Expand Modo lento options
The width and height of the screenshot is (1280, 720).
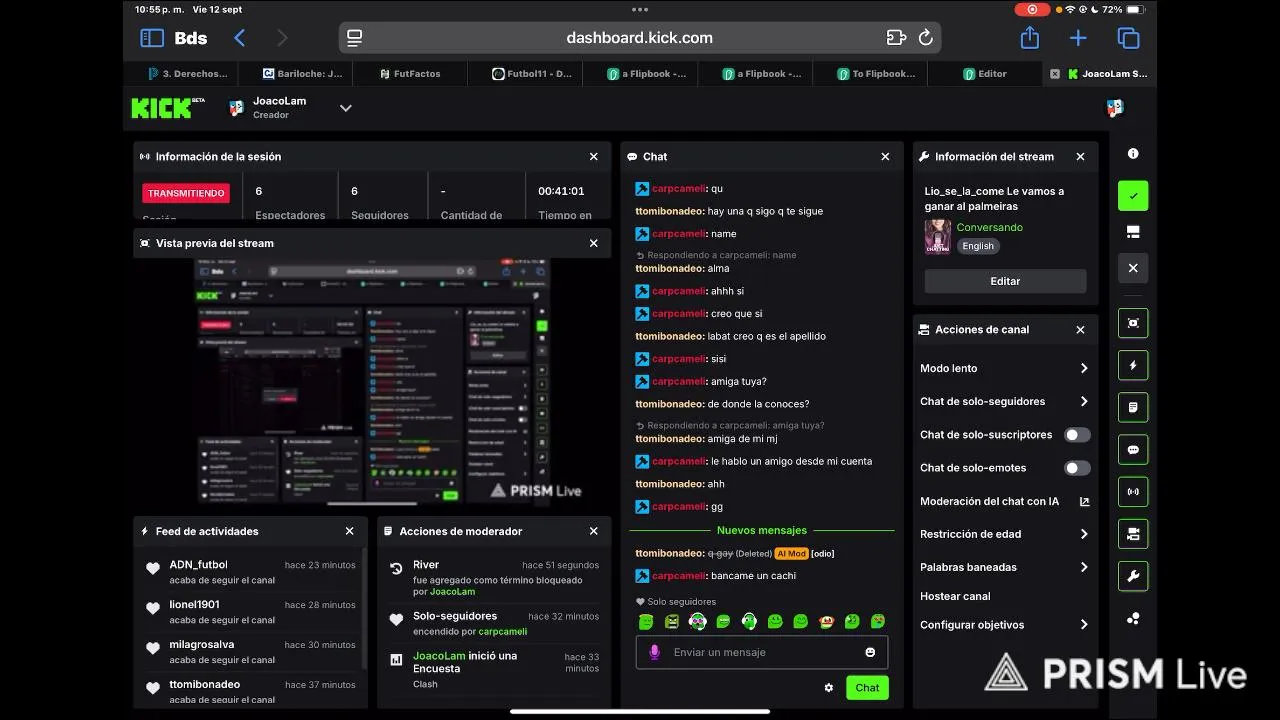point(1084,368)
